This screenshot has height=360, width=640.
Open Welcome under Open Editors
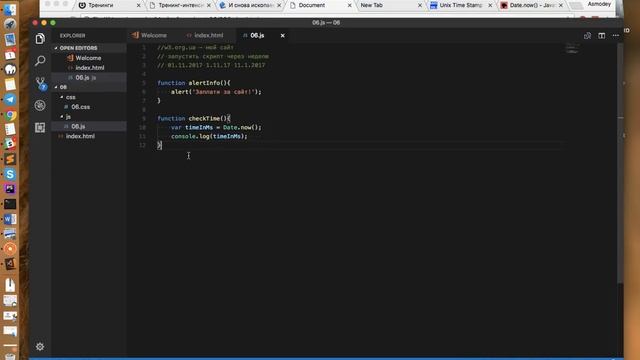(89, 58)
